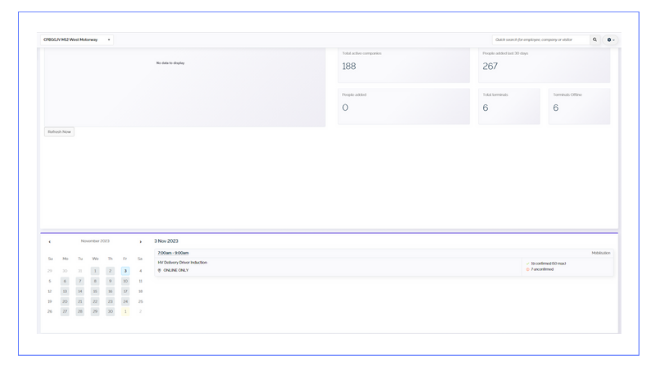The height and width of the screenshot is (373, 654).
Task: Select 20 in the November calendar
Action: 65,301
